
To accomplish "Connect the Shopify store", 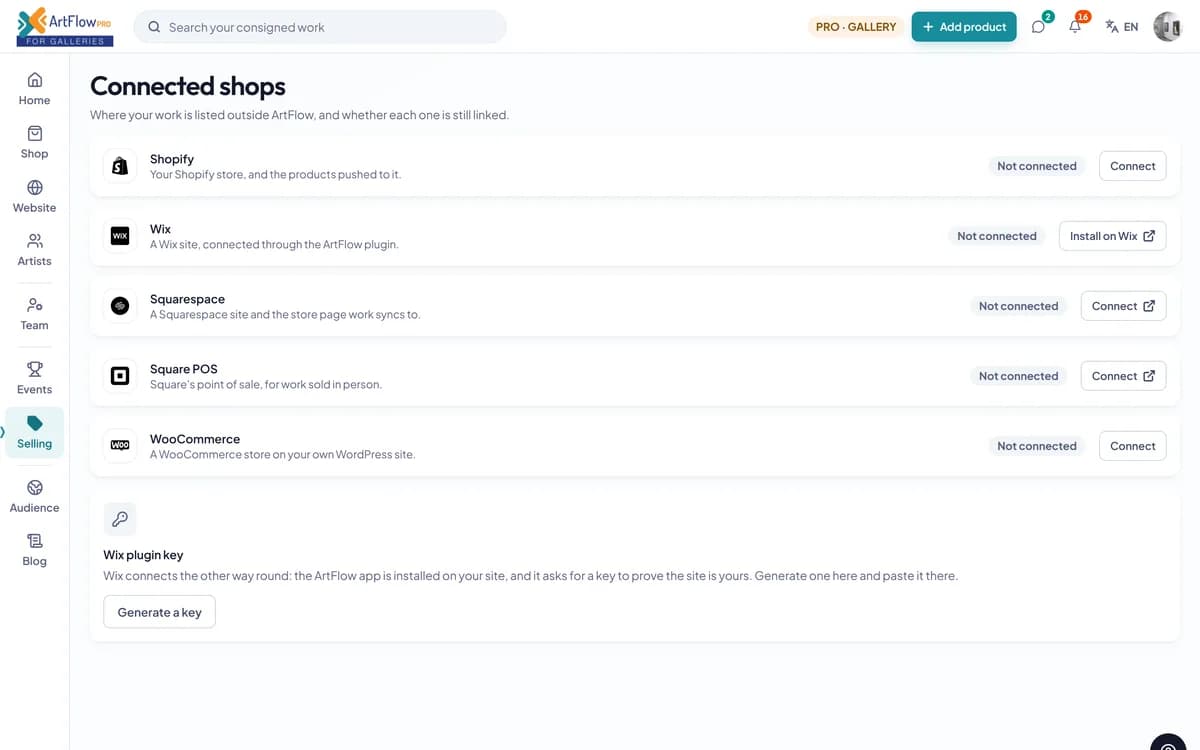I will (1132, 166).
